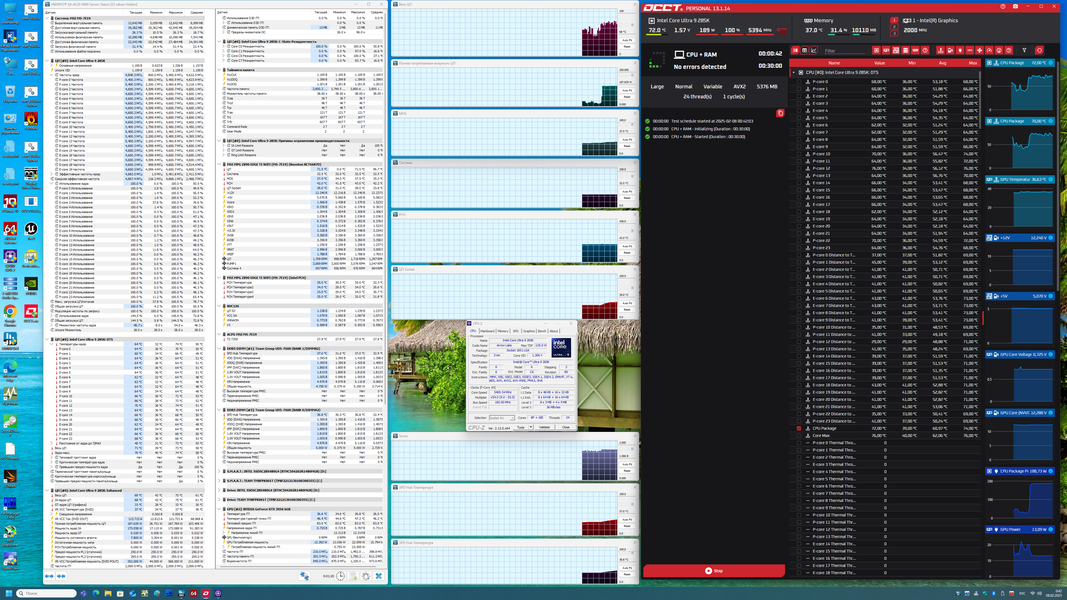Check the P-core 0 sensor checkbox
This screenshot has width=1067, height=600.
[x=799, y=82]
